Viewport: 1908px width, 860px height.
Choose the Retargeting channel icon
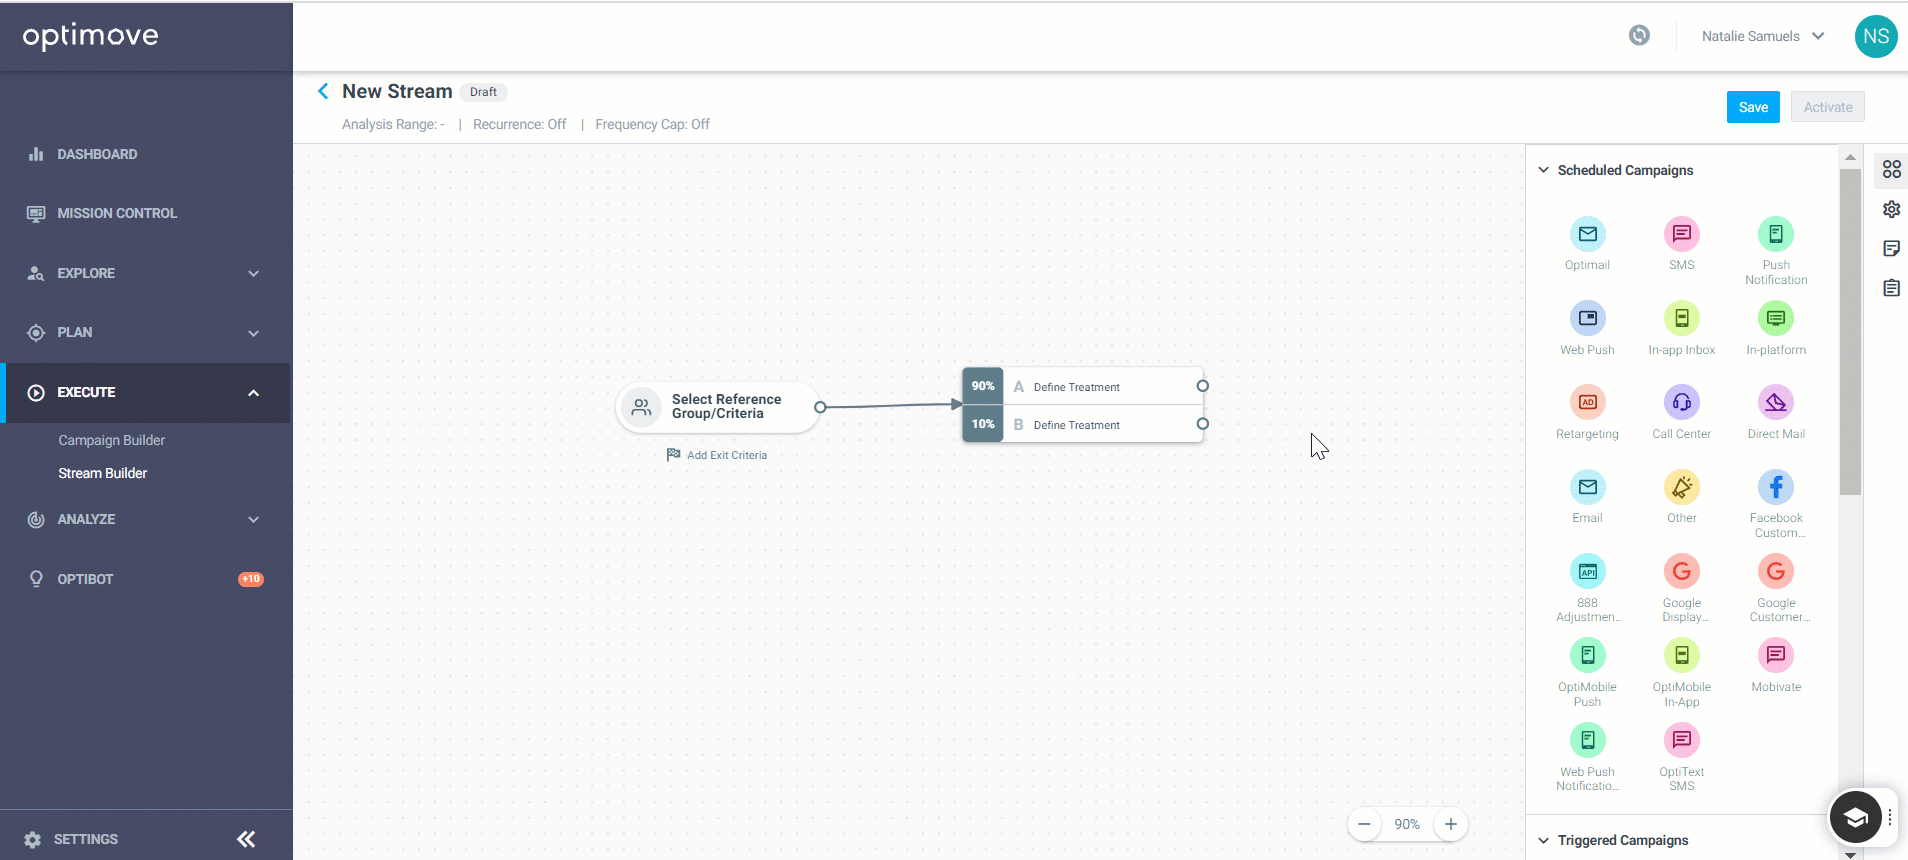(1587, 402)
